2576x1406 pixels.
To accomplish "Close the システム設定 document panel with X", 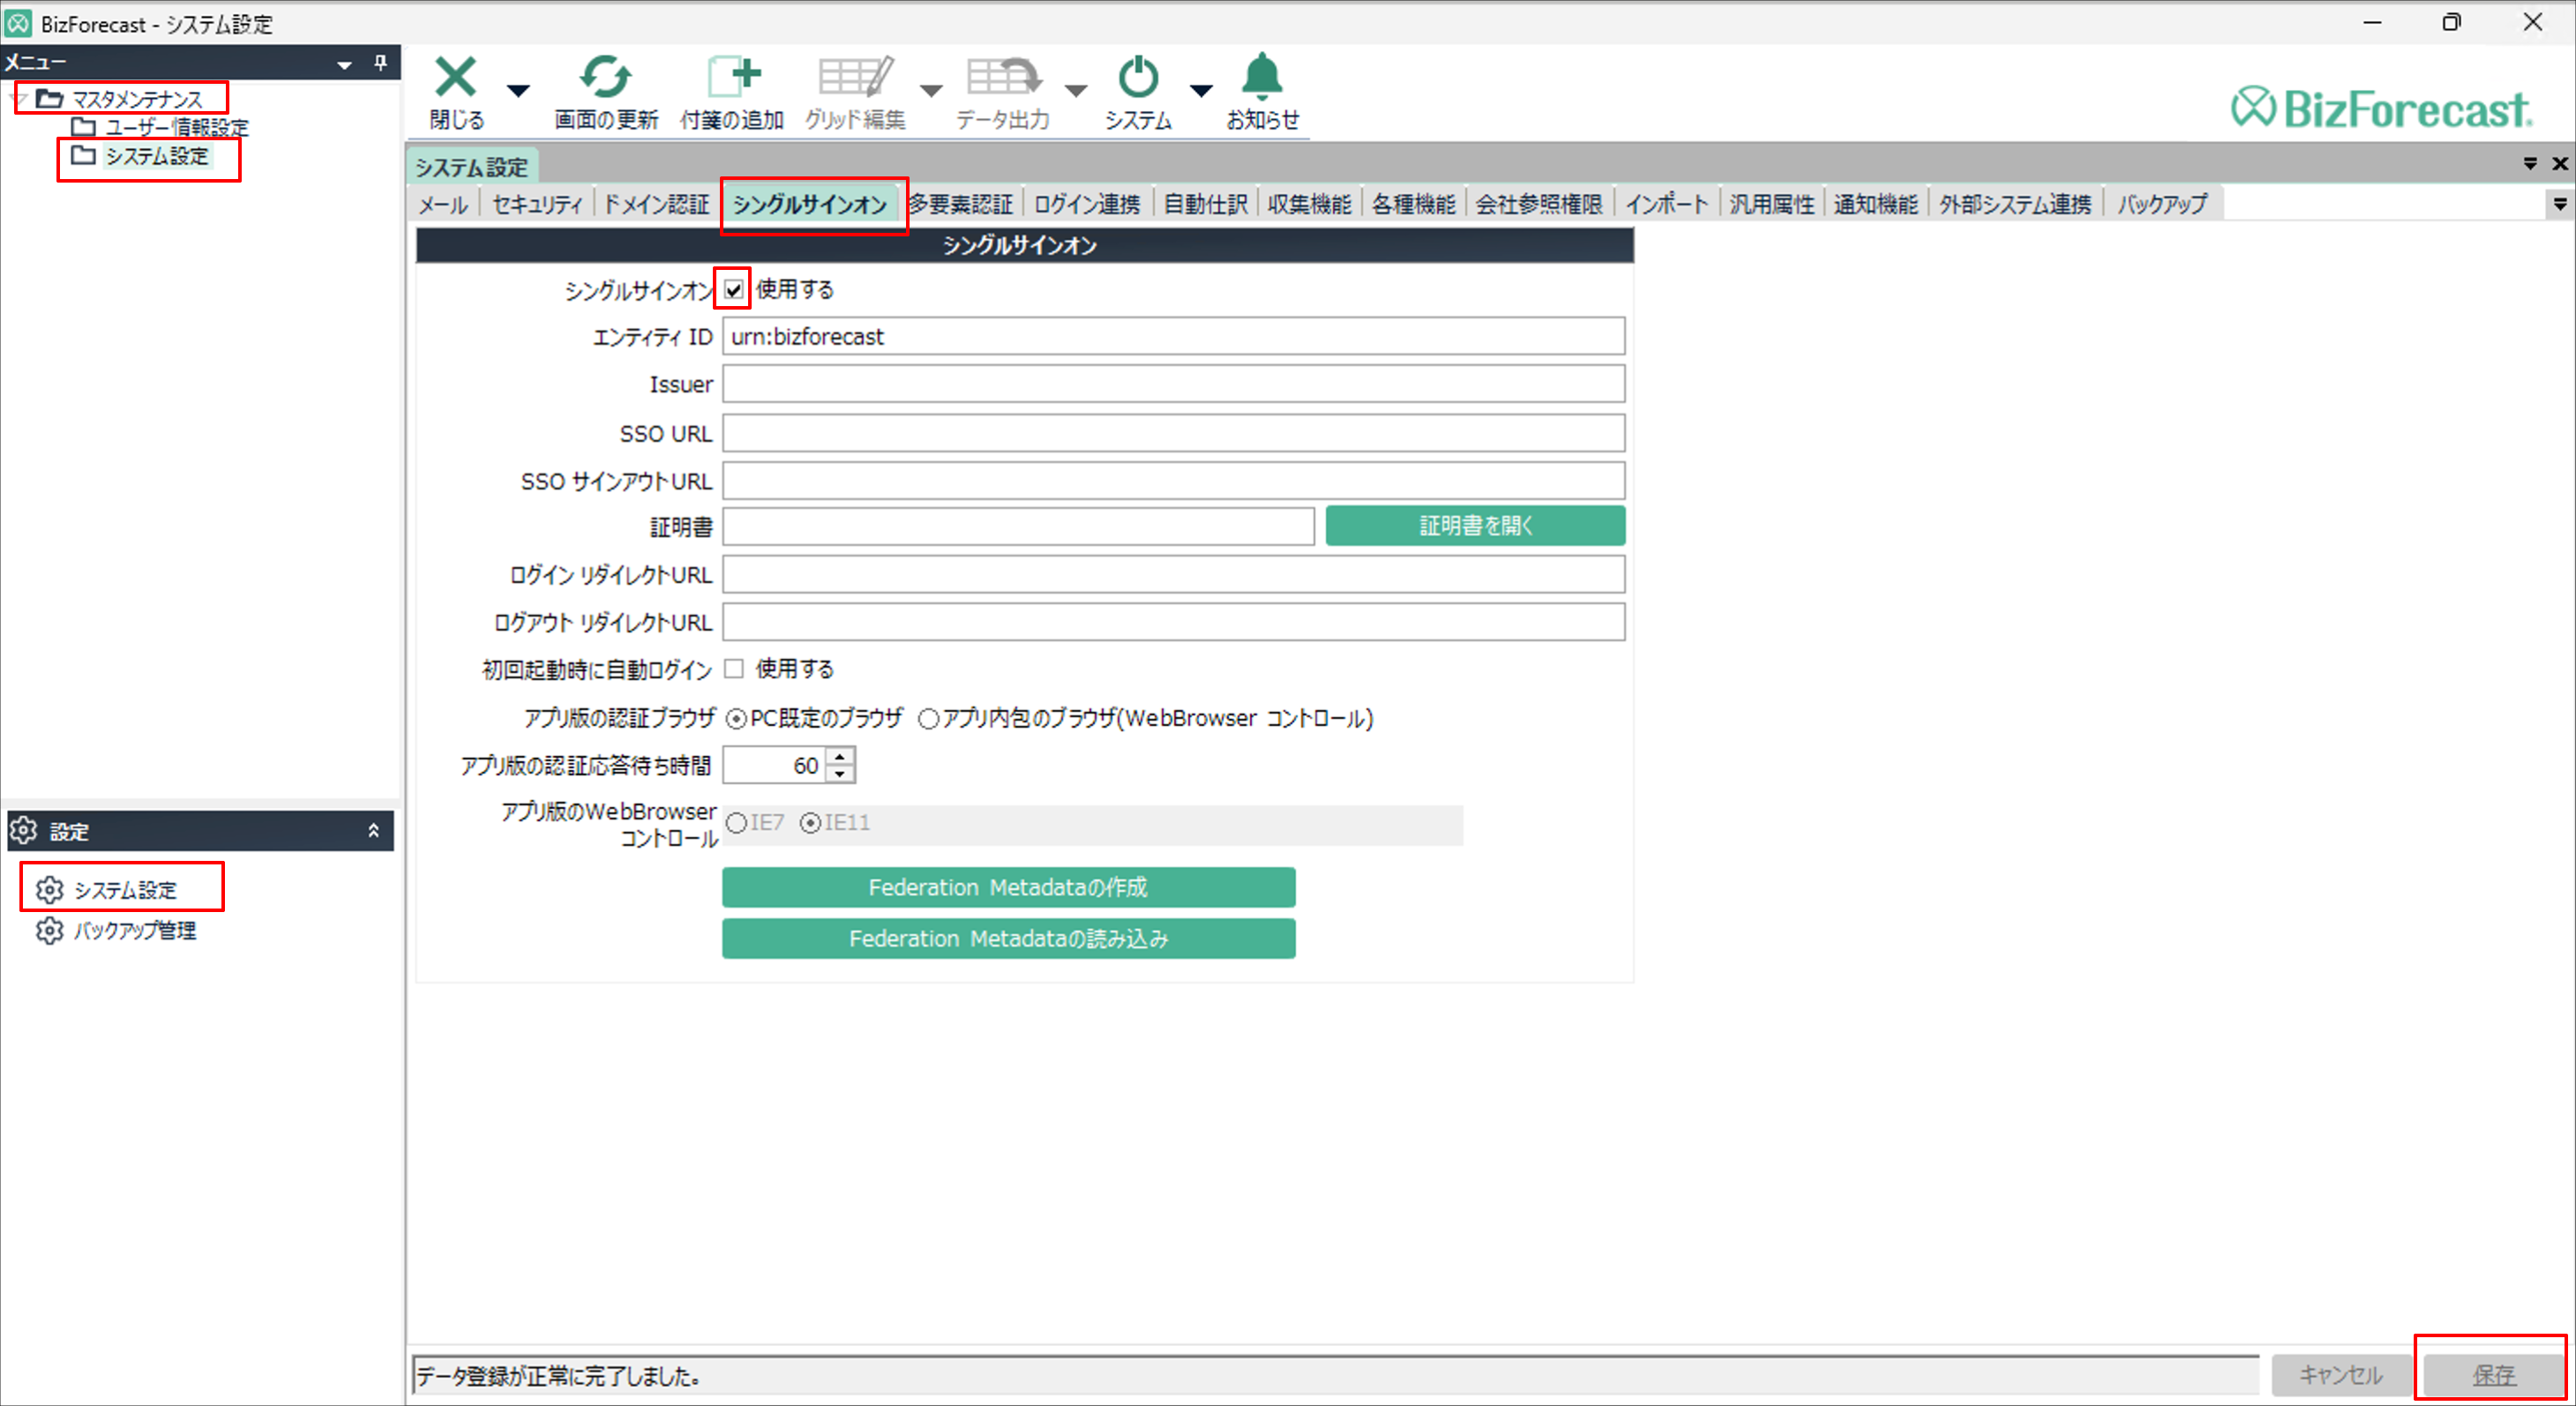I will pyautogui.click(x=2560, y=163).
